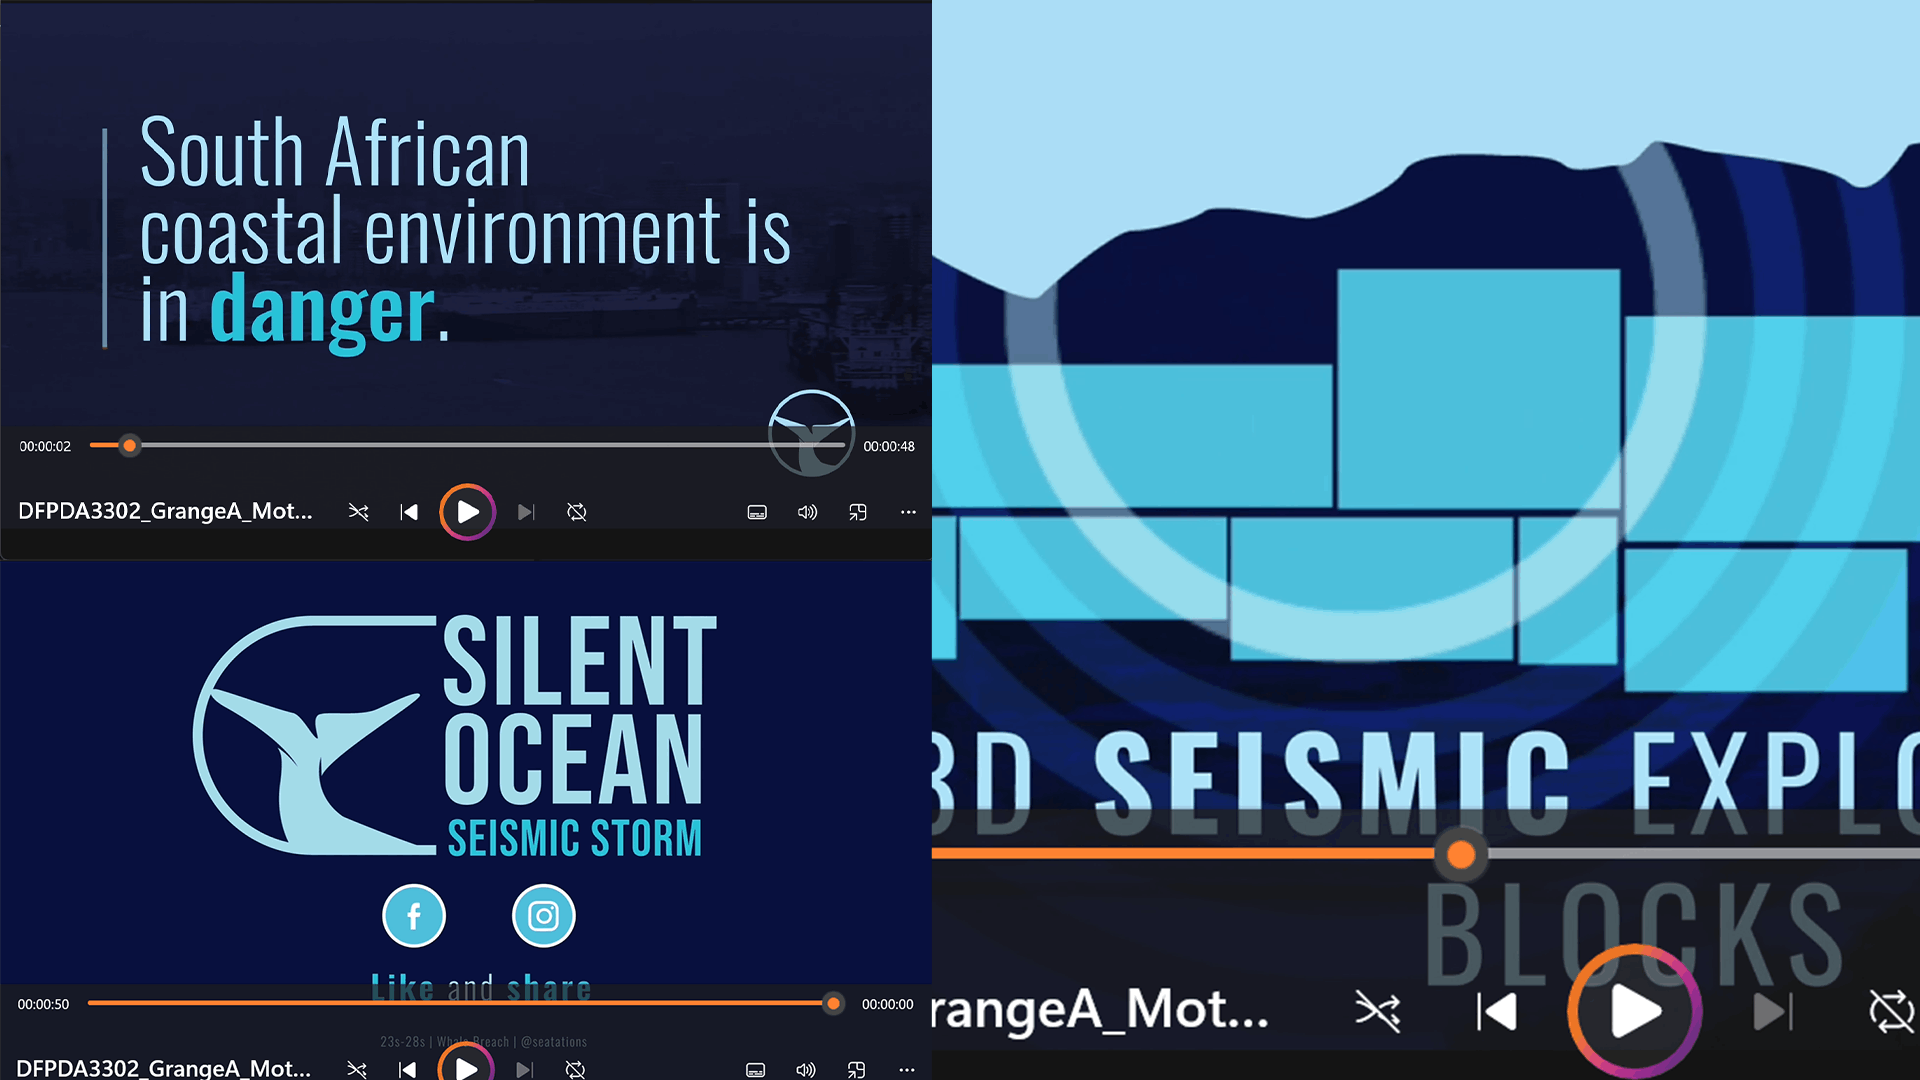The width and height of the screenshot is (1920, 1080).
Task: Click the large orange seek thumb under the seismic text
Action: [1461, 854]
